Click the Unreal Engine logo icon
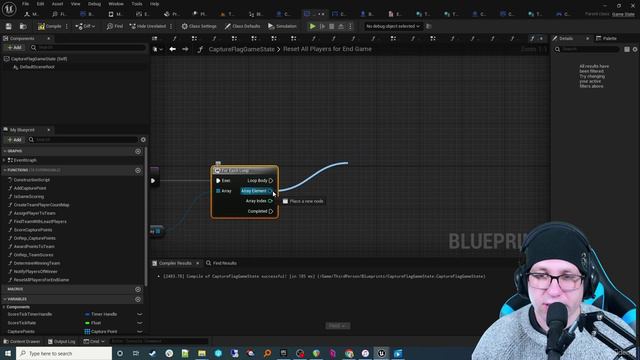The height and width of the screenshot is (360, 640). (9, 8)
